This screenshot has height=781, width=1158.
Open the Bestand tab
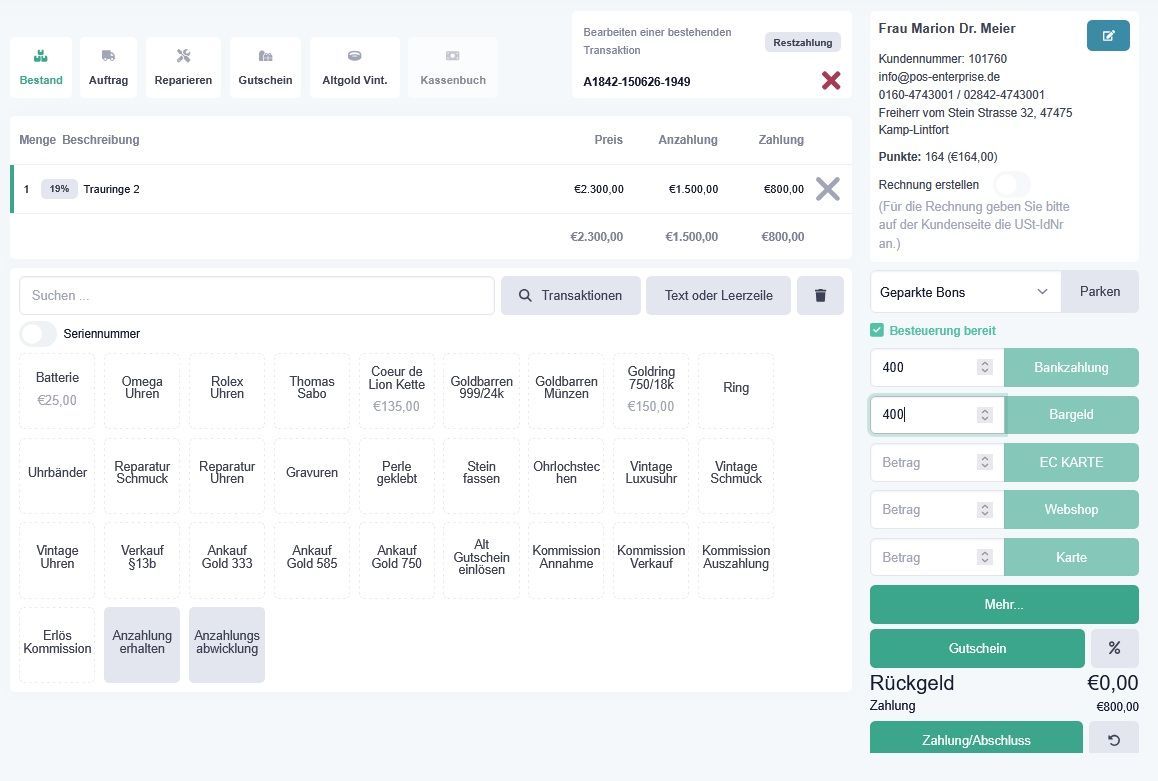(41, 67)
